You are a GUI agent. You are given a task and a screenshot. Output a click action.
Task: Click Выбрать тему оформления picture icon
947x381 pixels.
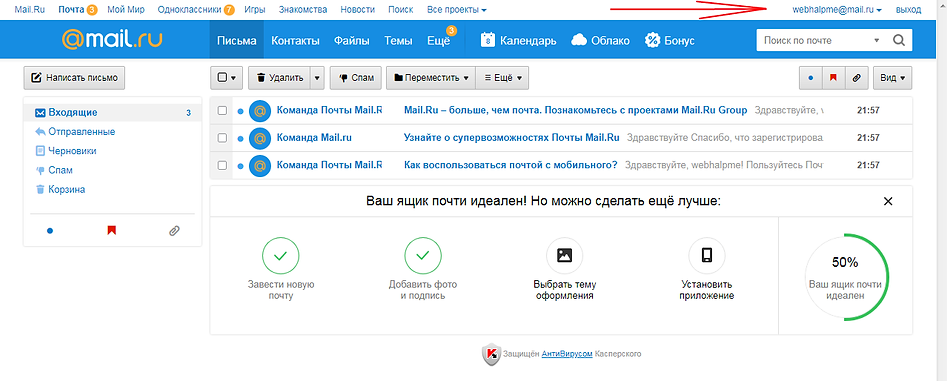tap(564, 255)
